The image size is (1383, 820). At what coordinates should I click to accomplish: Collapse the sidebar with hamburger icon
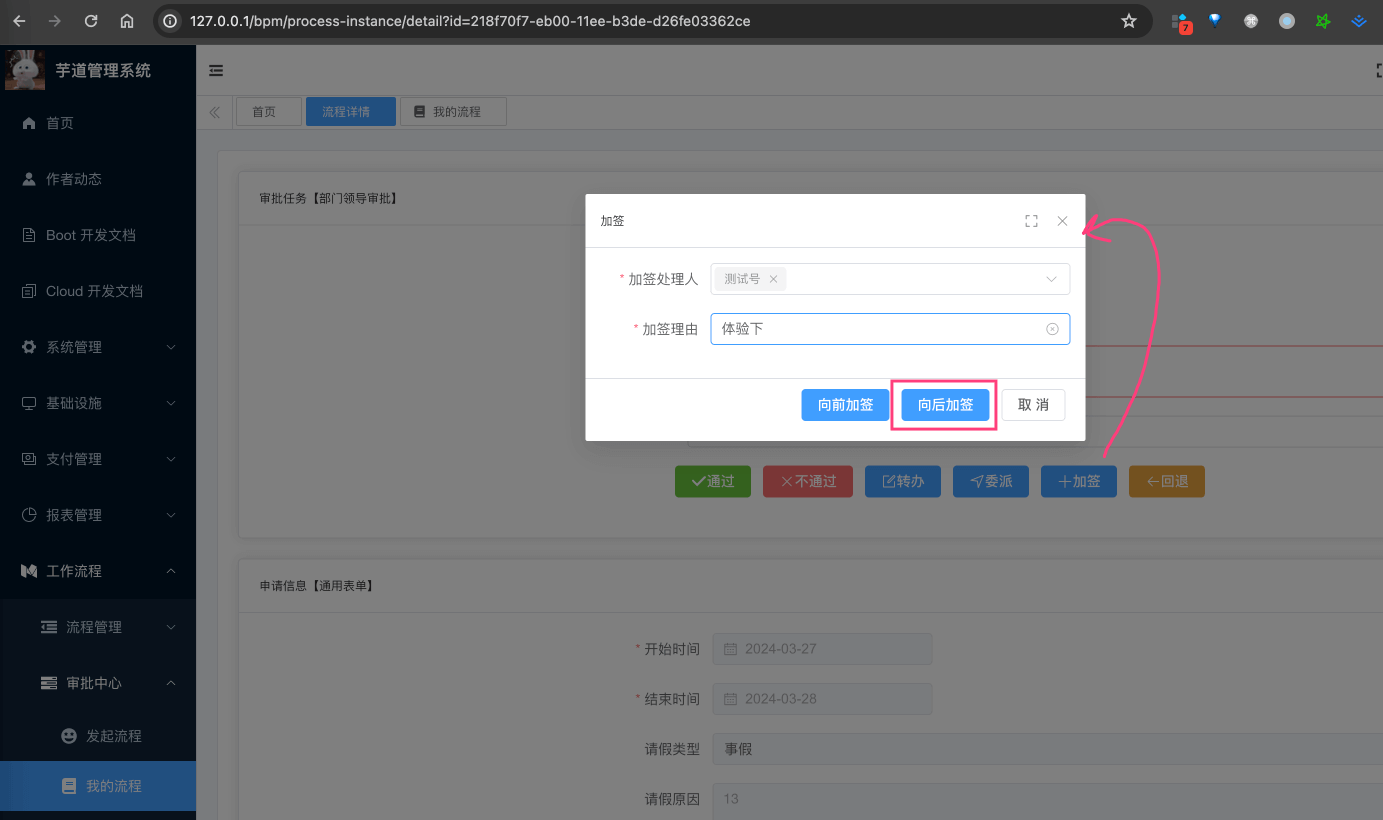(x=216, y=71)
